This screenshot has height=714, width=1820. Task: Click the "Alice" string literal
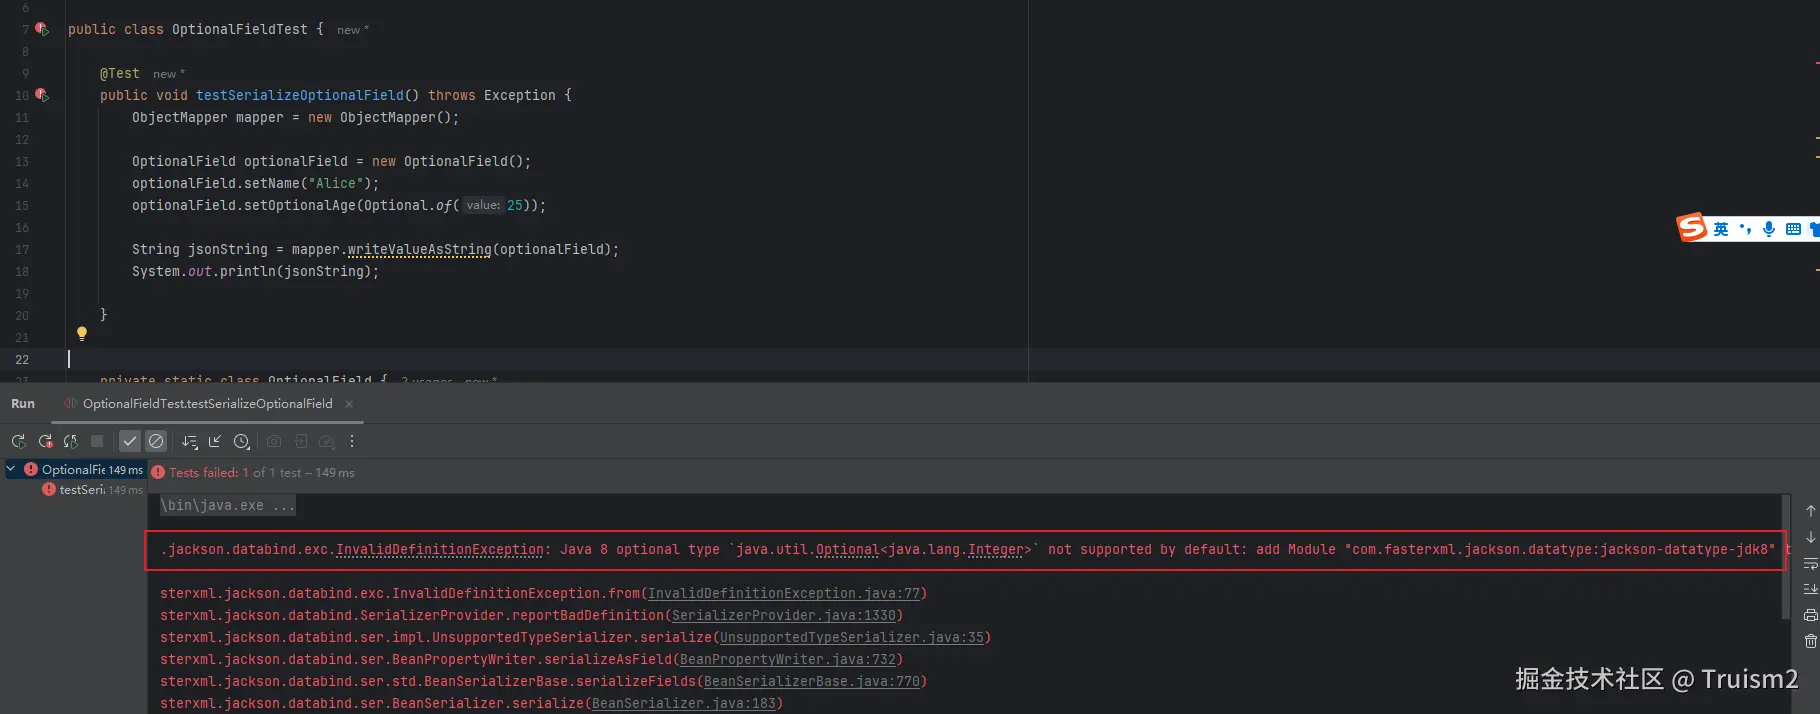[x=335, y=184]
